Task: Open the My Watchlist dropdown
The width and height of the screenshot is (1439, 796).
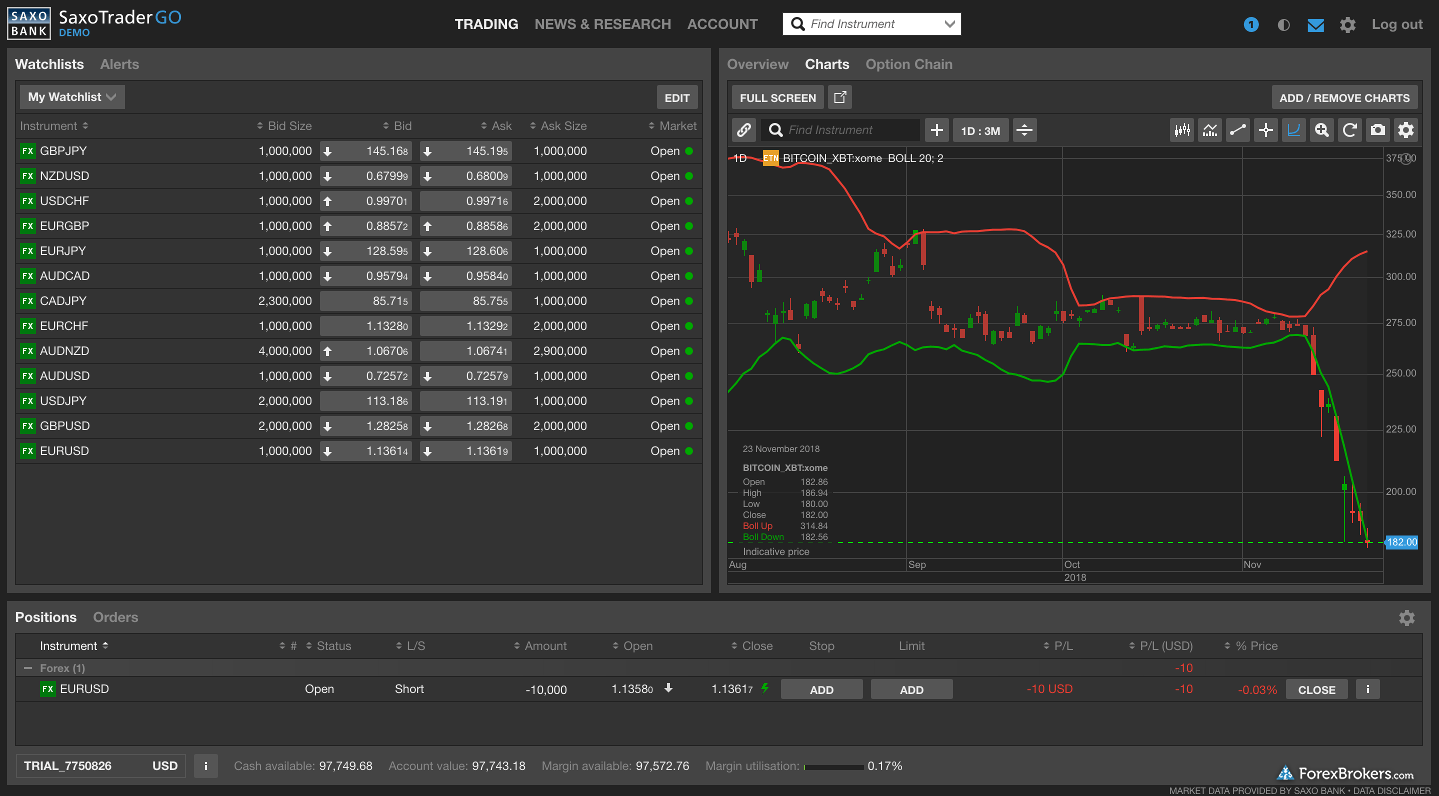Action: click(x=72, y=97)
